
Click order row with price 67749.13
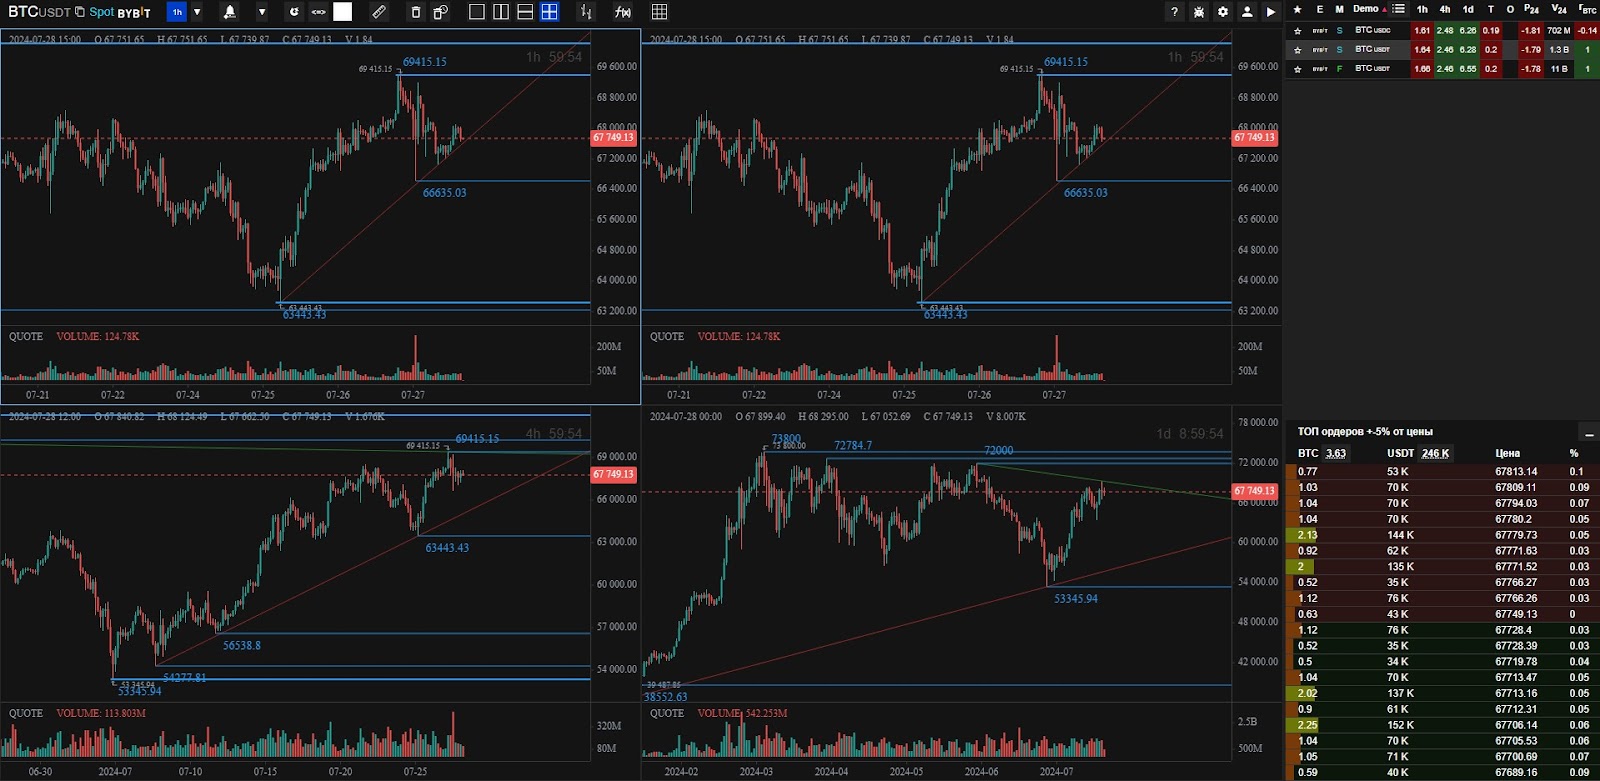[x=1443, y=614]
